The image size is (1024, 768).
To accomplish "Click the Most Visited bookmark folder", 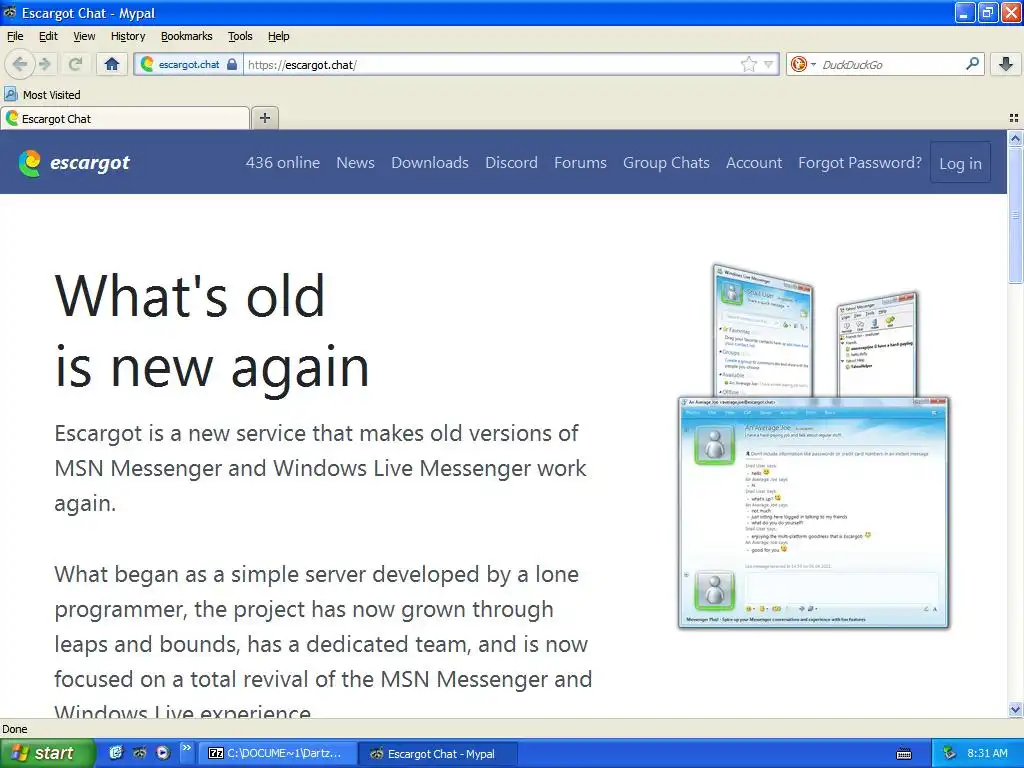I will tap(42, 95).
